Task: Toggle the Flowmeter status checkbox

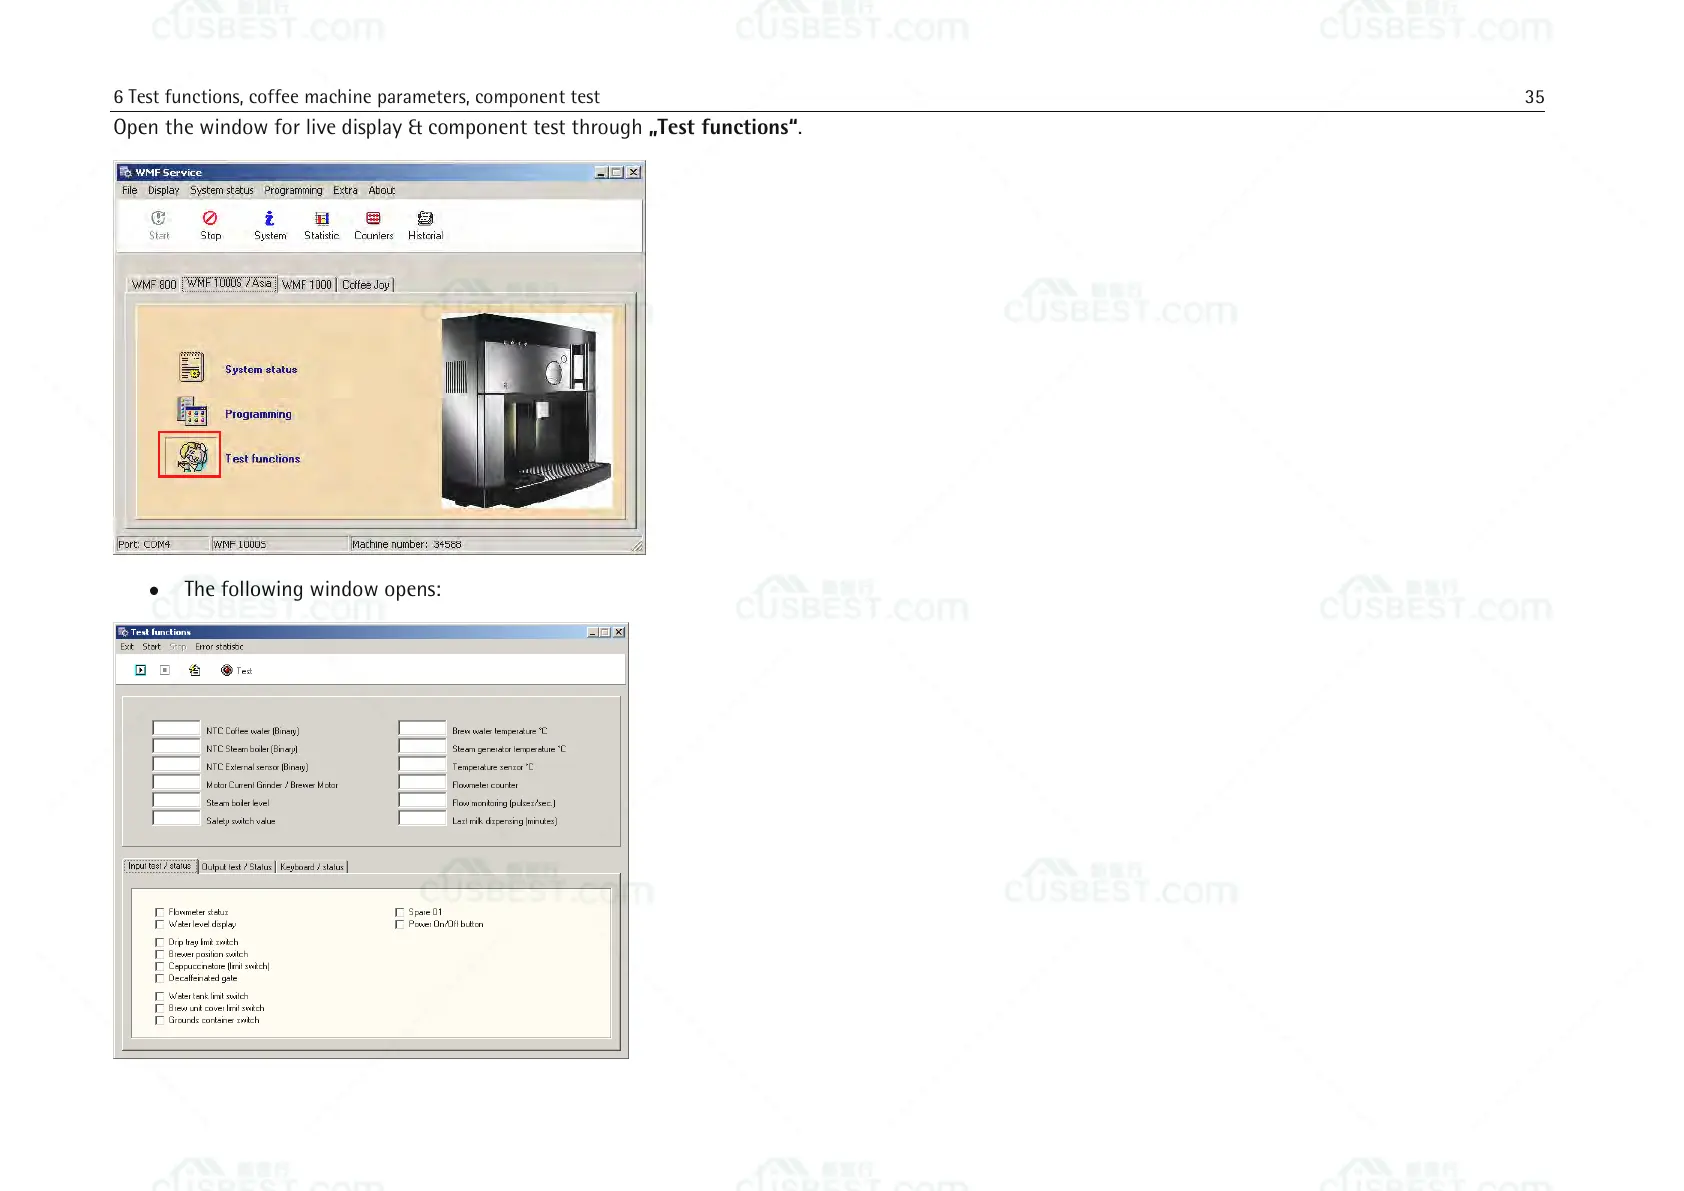Action: (x=160, y=912)
